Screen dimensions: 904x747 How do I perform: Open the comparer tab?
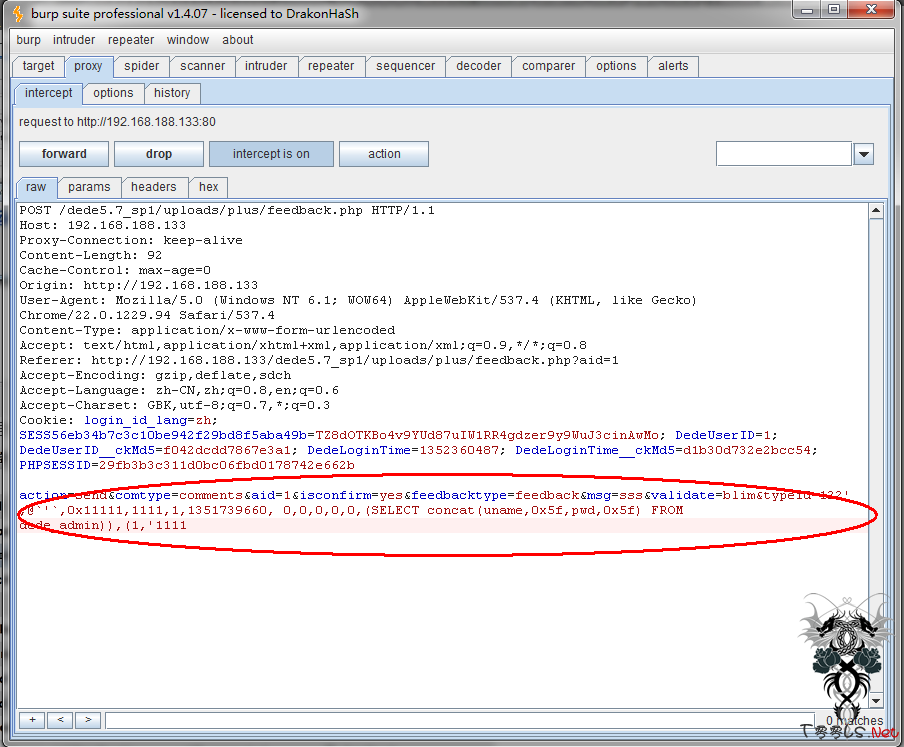[x=548, y=66]
